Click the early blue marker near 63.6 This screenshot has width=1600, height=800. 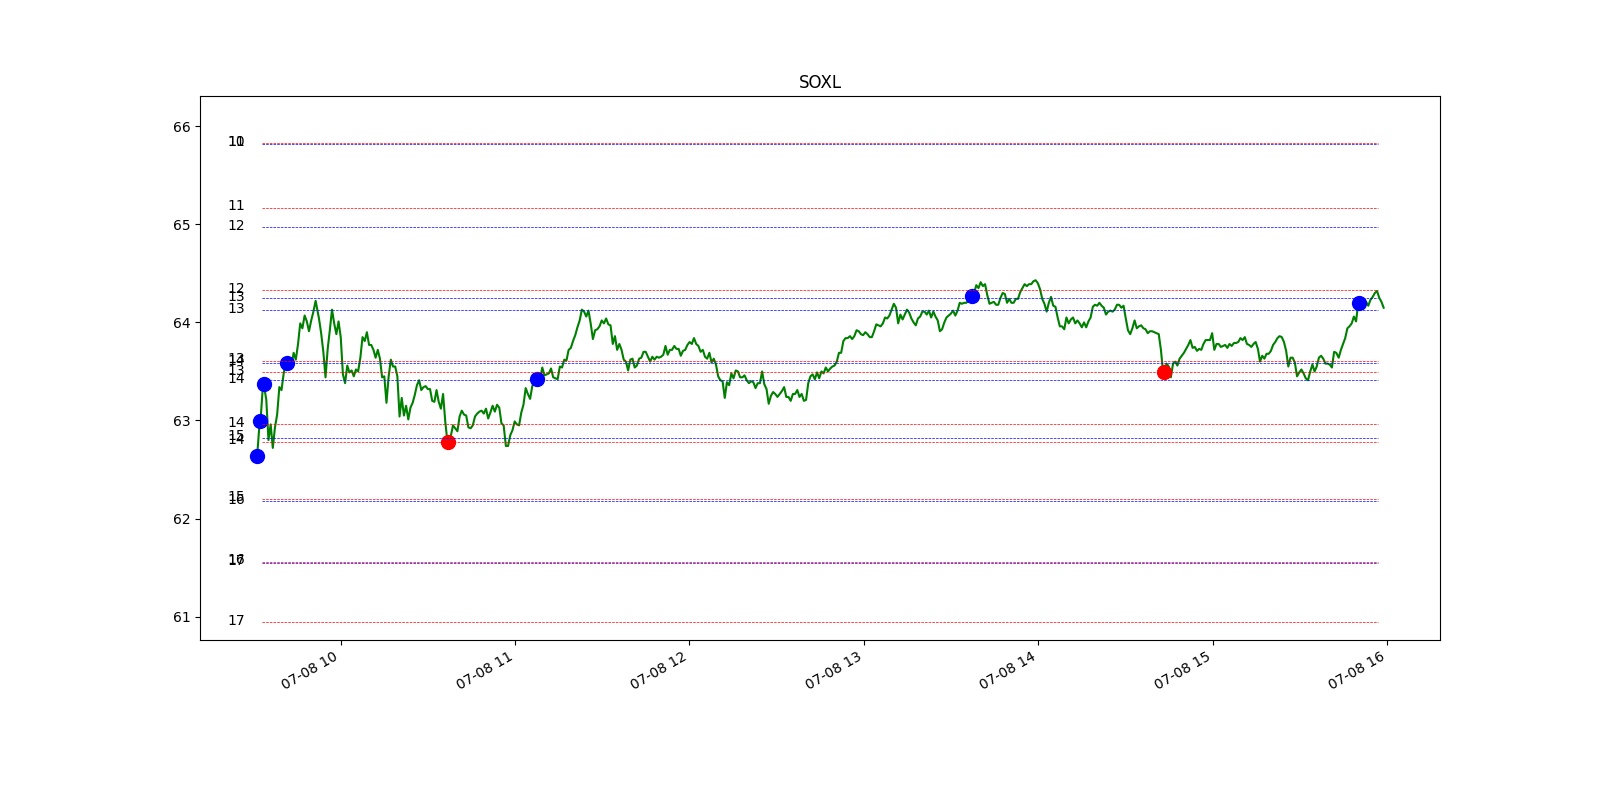287,363
